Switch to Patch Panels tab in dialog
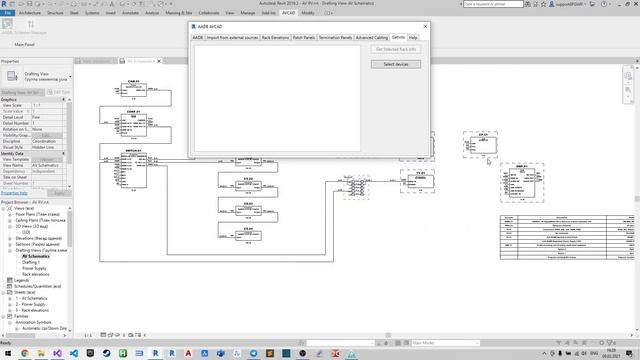 coord(304,38)
